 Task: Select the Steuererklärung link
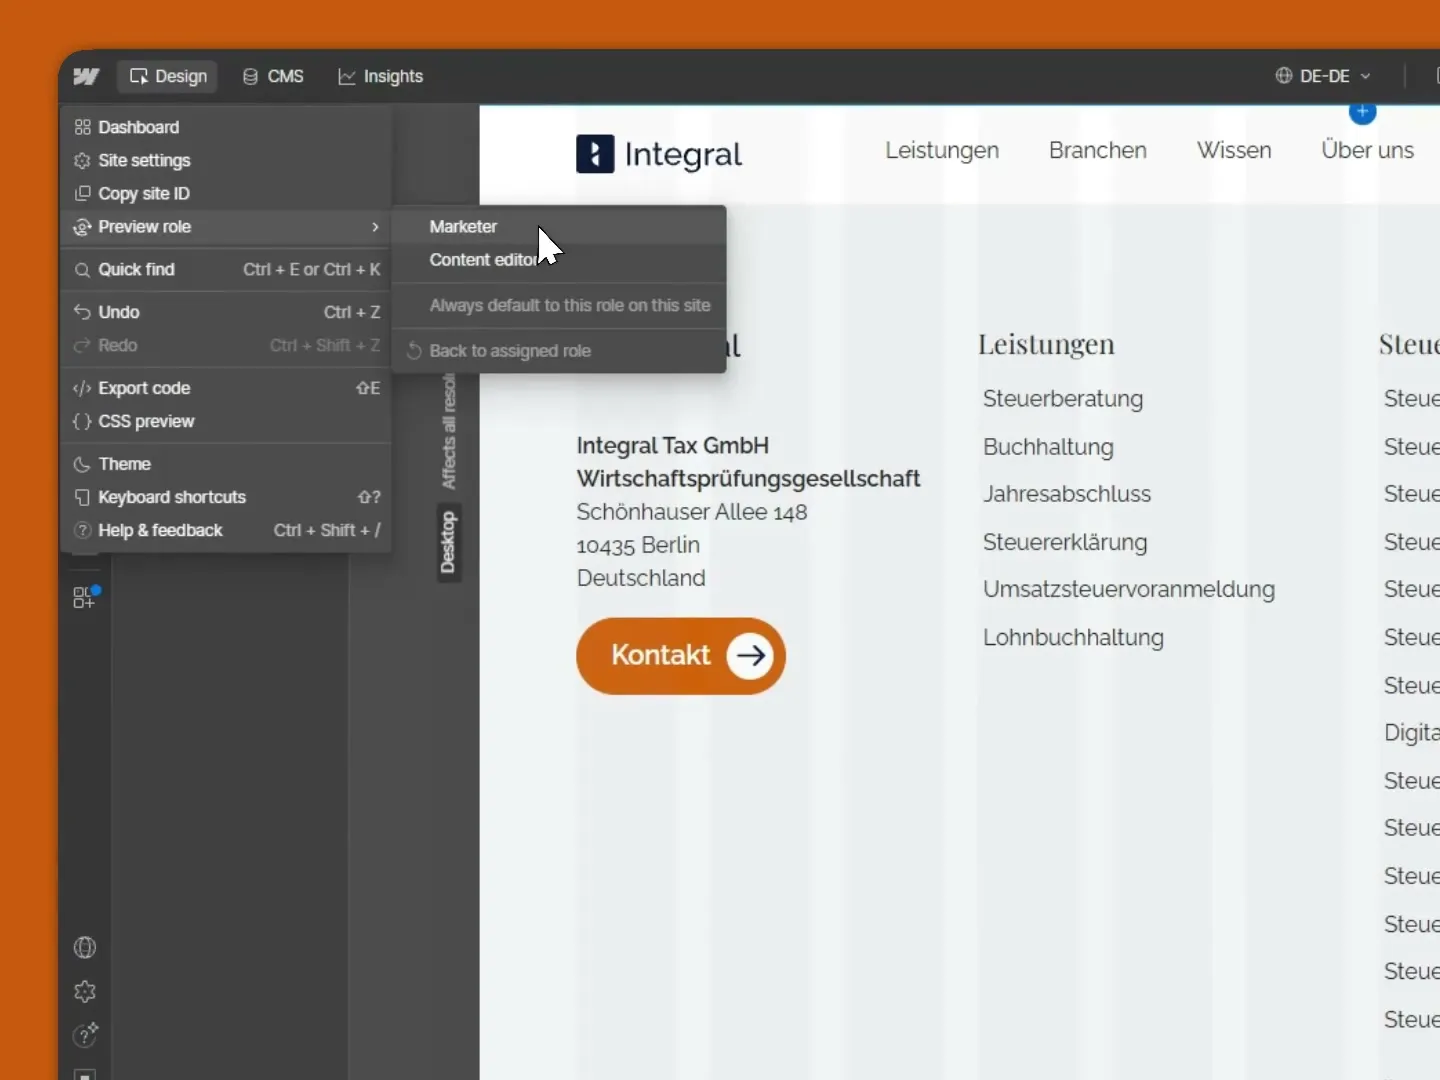click(x=1065, y=542)
